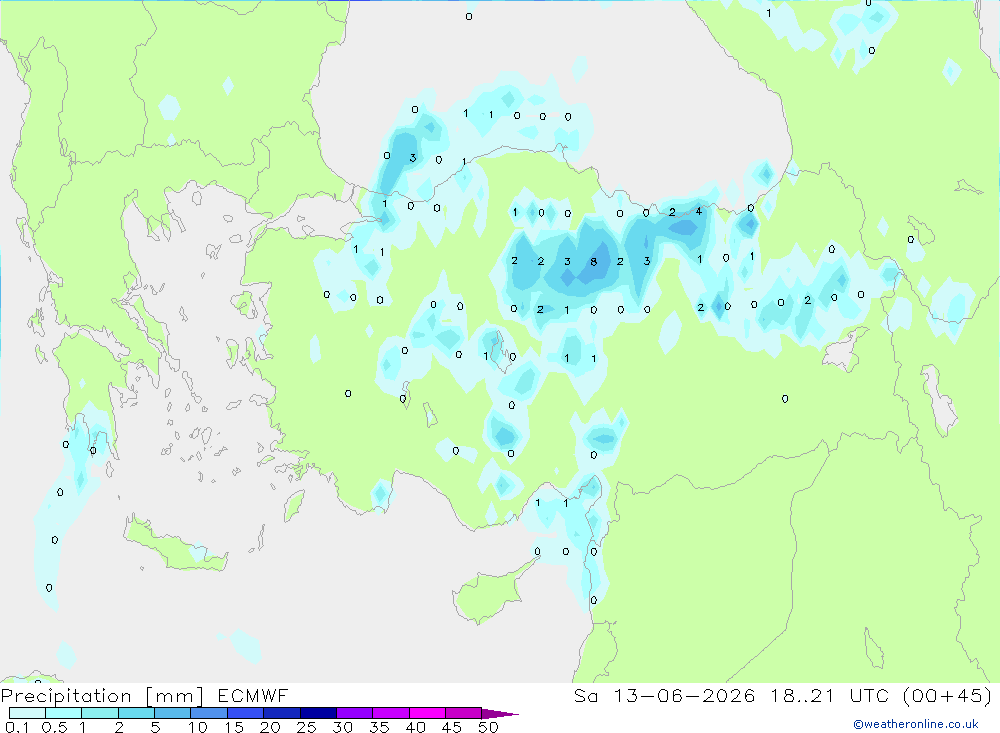Click the above-50 arrow tip of legend
Screen dimensions: 1000x733
[x=500, y=714]
